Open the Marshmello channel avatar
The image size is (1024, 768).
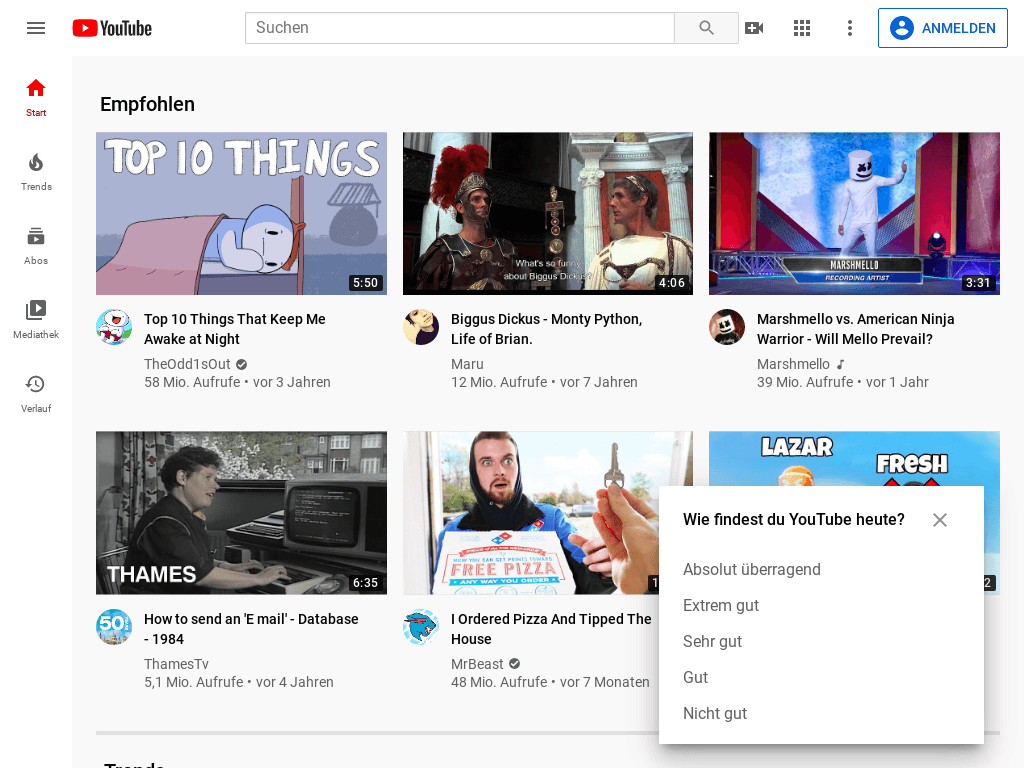(728, 327)
